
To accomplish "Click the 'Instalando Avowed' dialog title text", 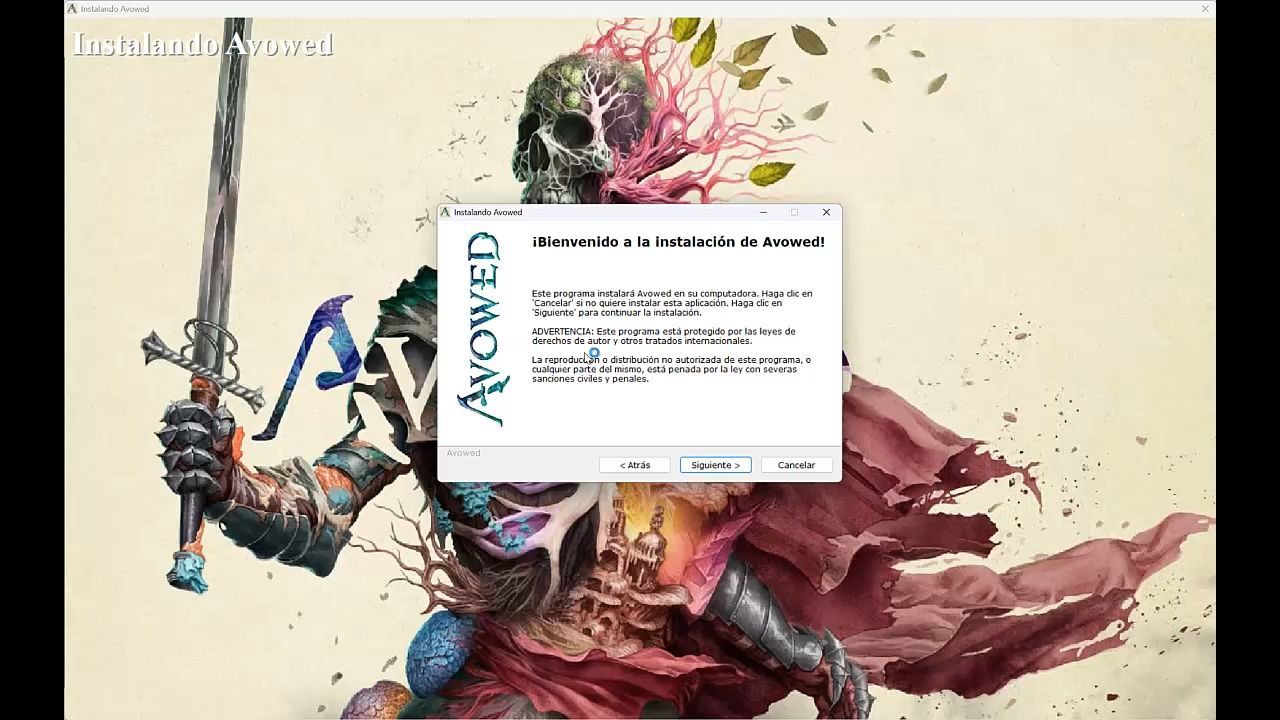I will pos(488,212).
